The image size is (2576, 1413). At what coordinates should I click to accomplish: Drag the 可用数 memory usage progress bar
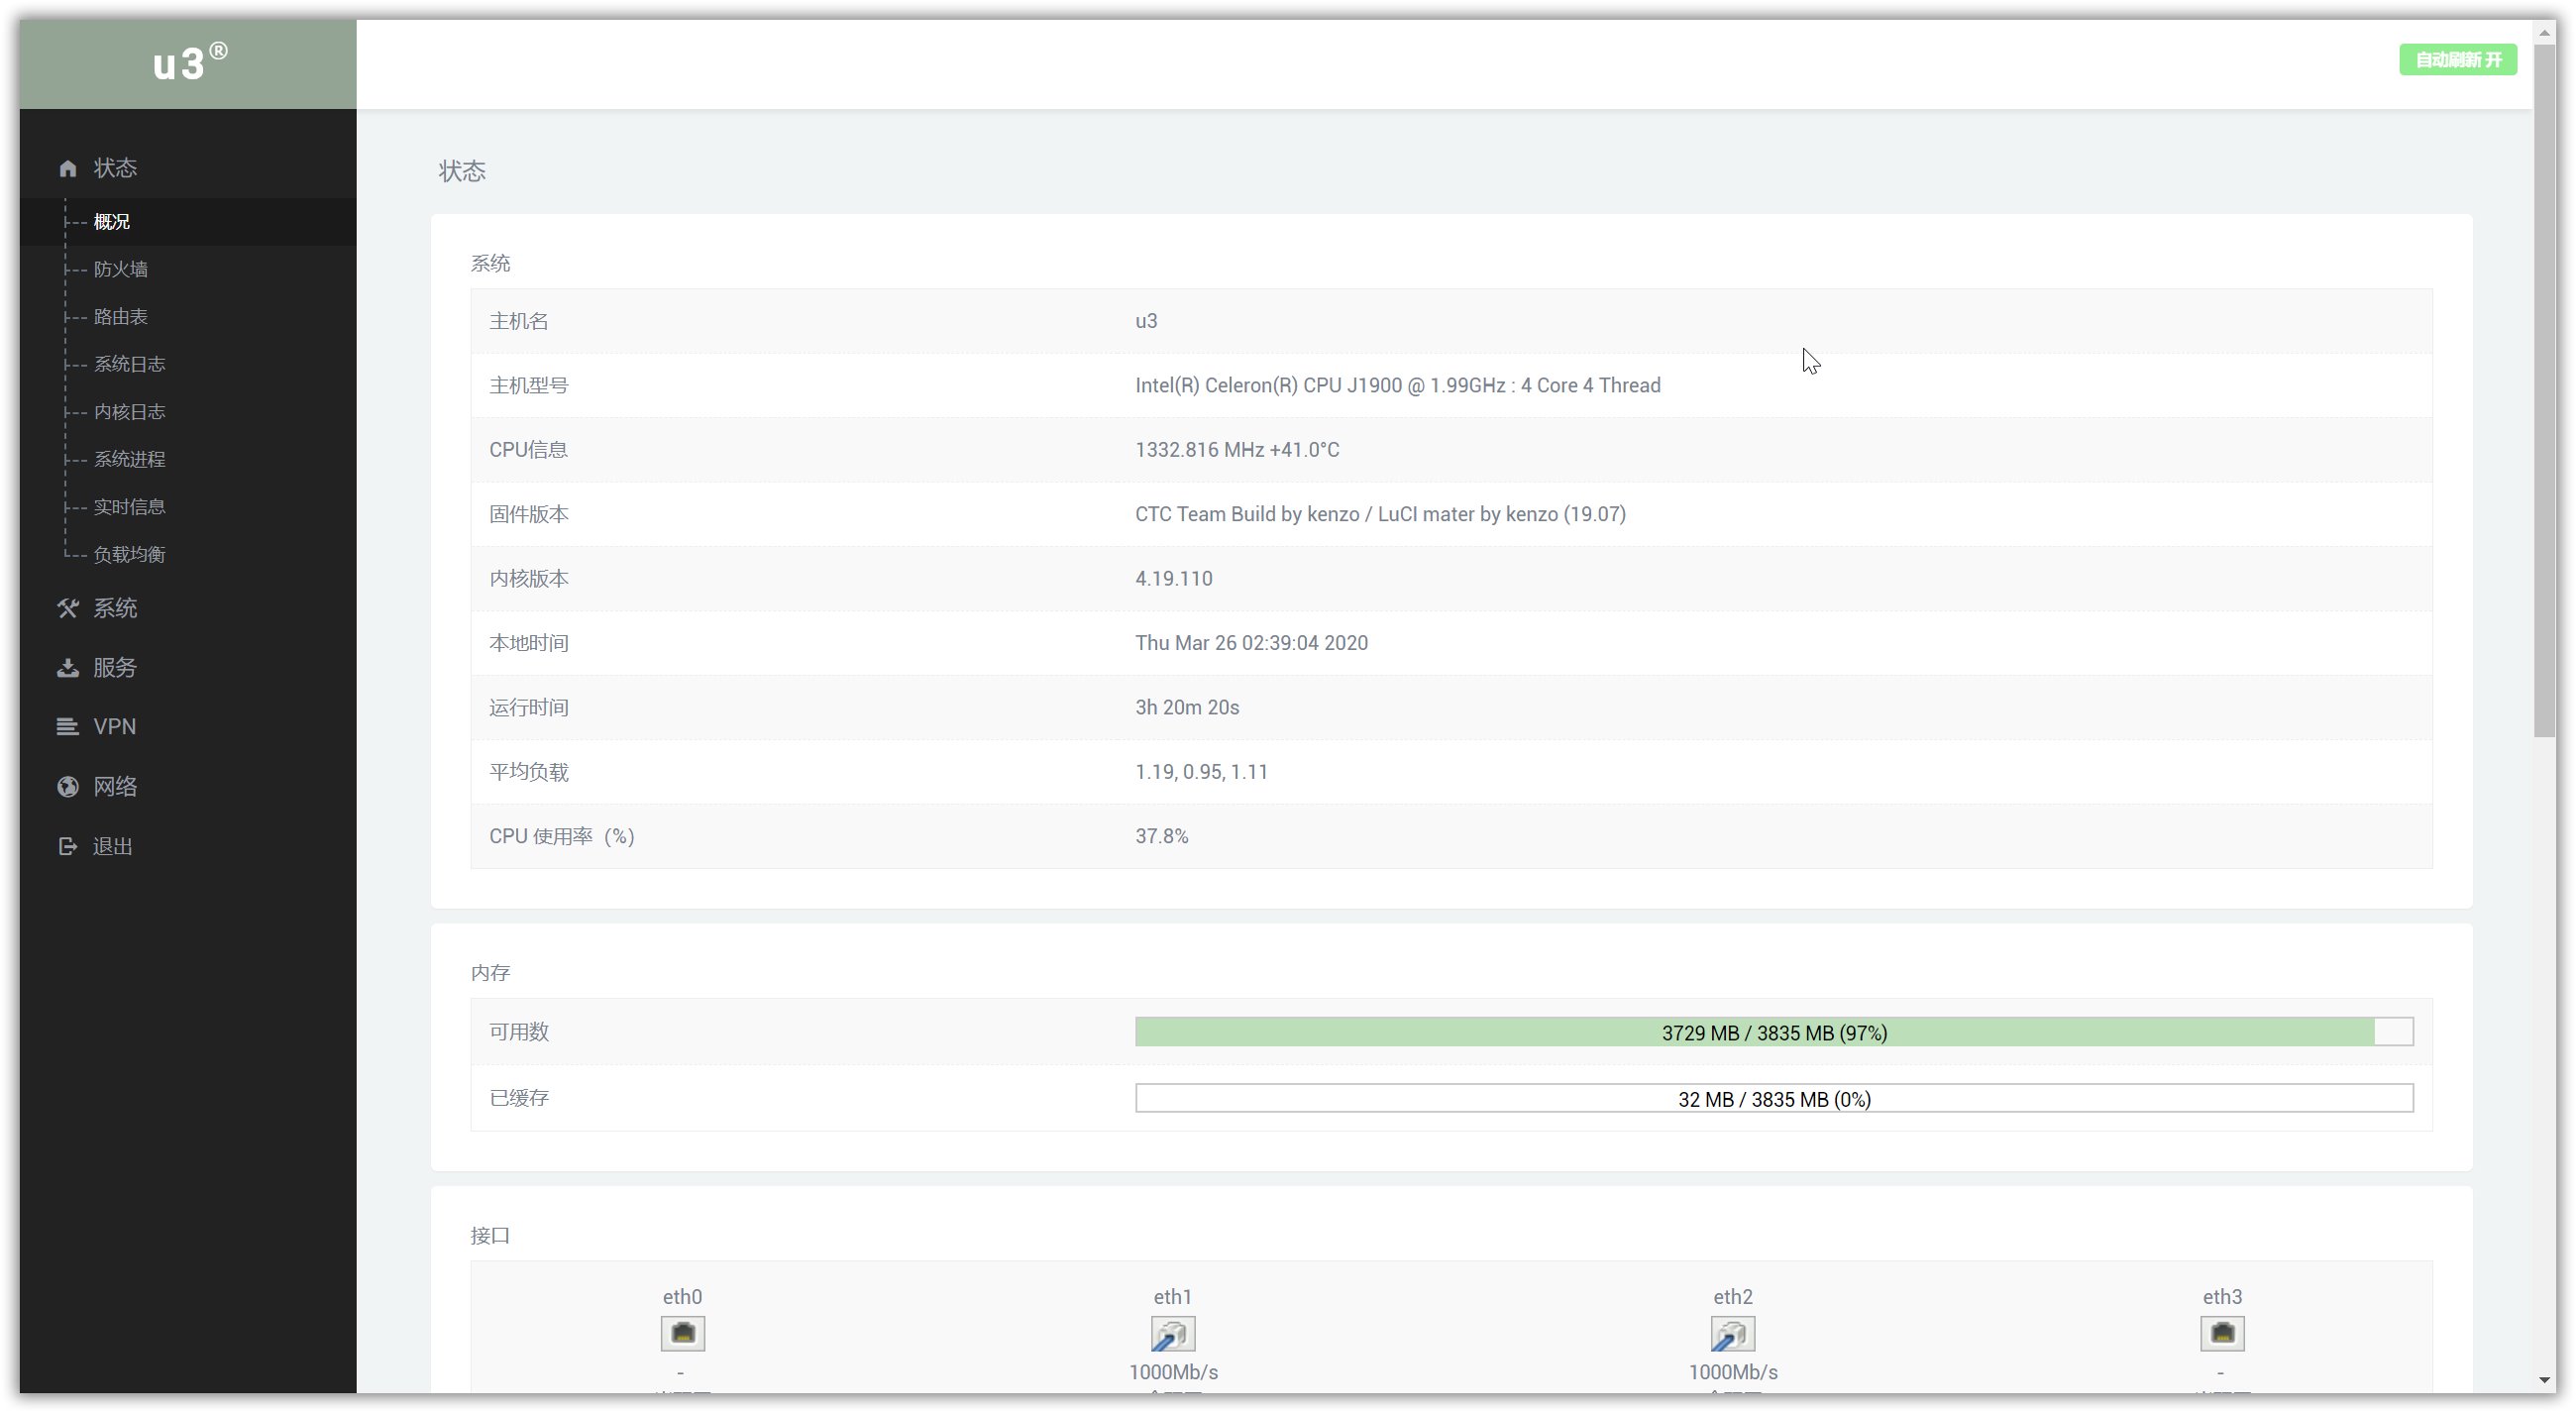click(x=1774, y=1032)
